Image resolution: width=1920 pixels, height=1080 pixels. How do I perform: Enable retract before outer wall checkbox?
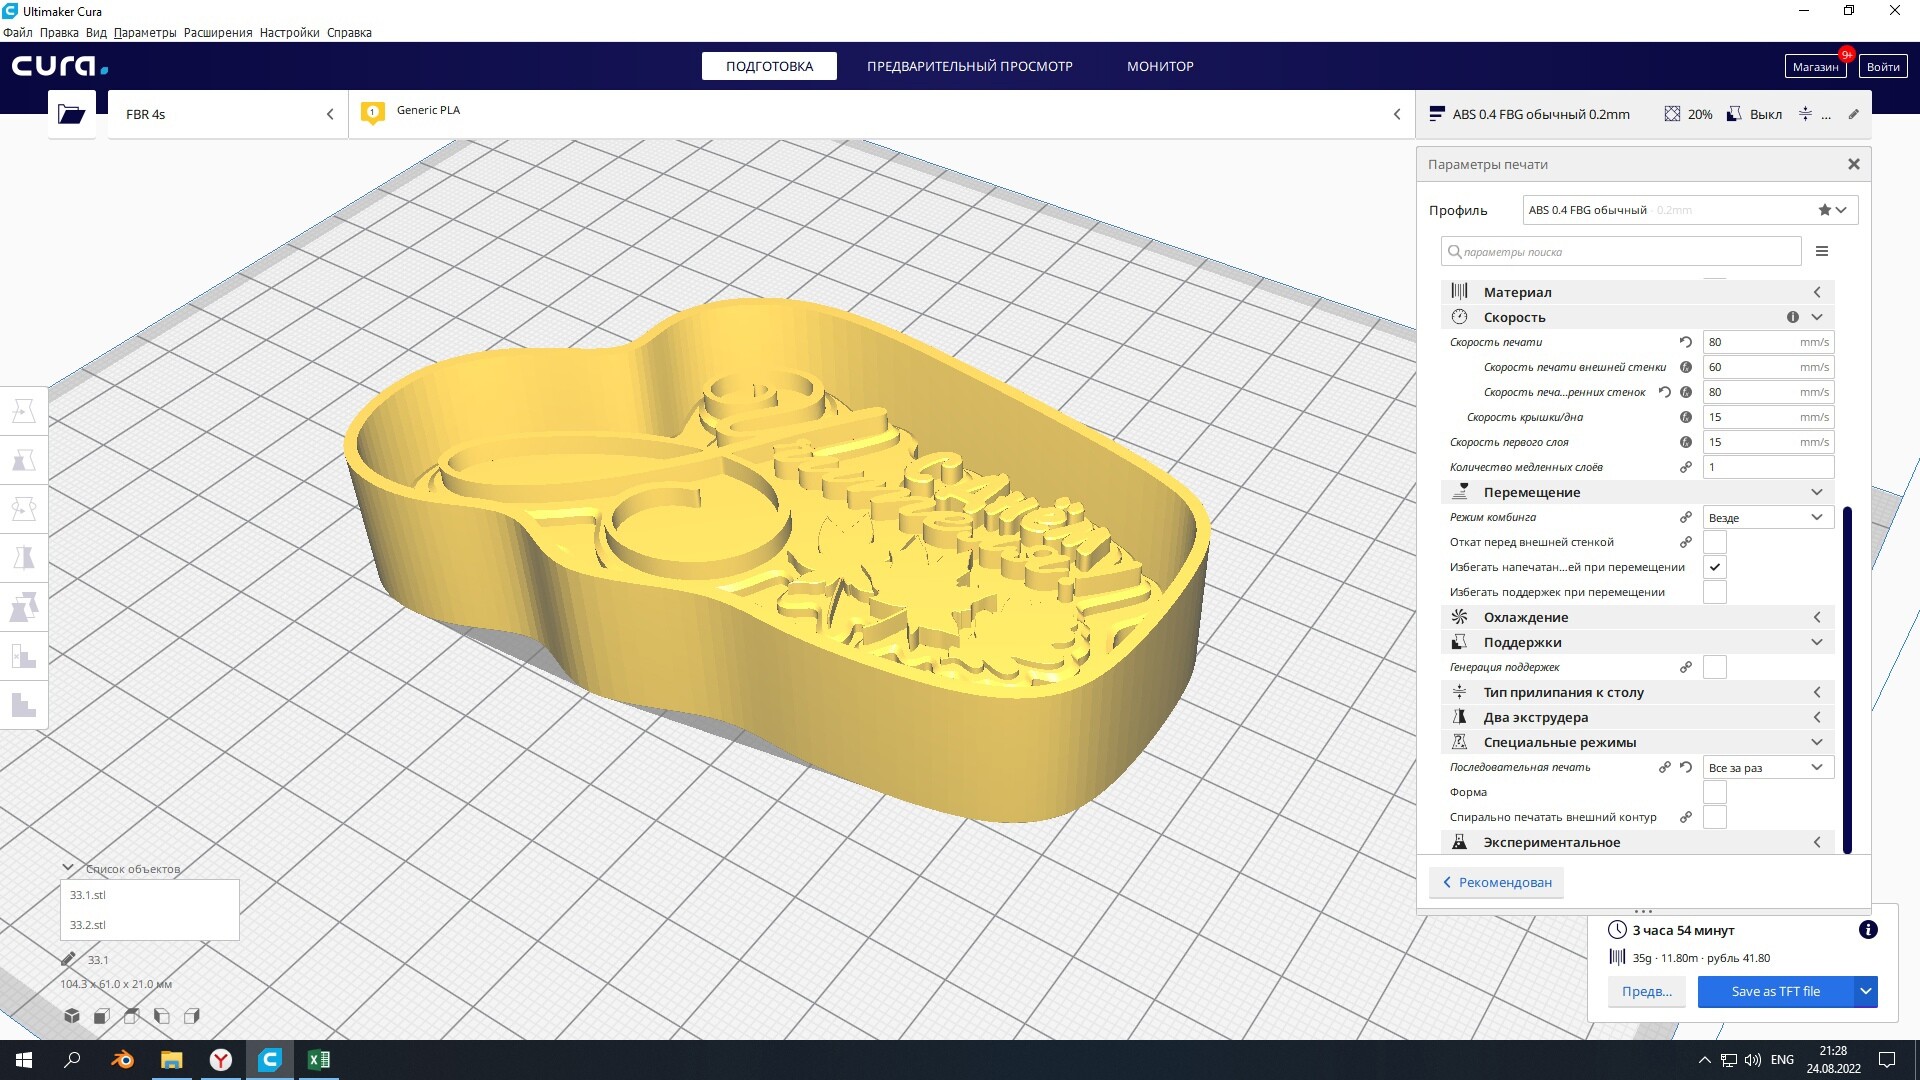1714,542
